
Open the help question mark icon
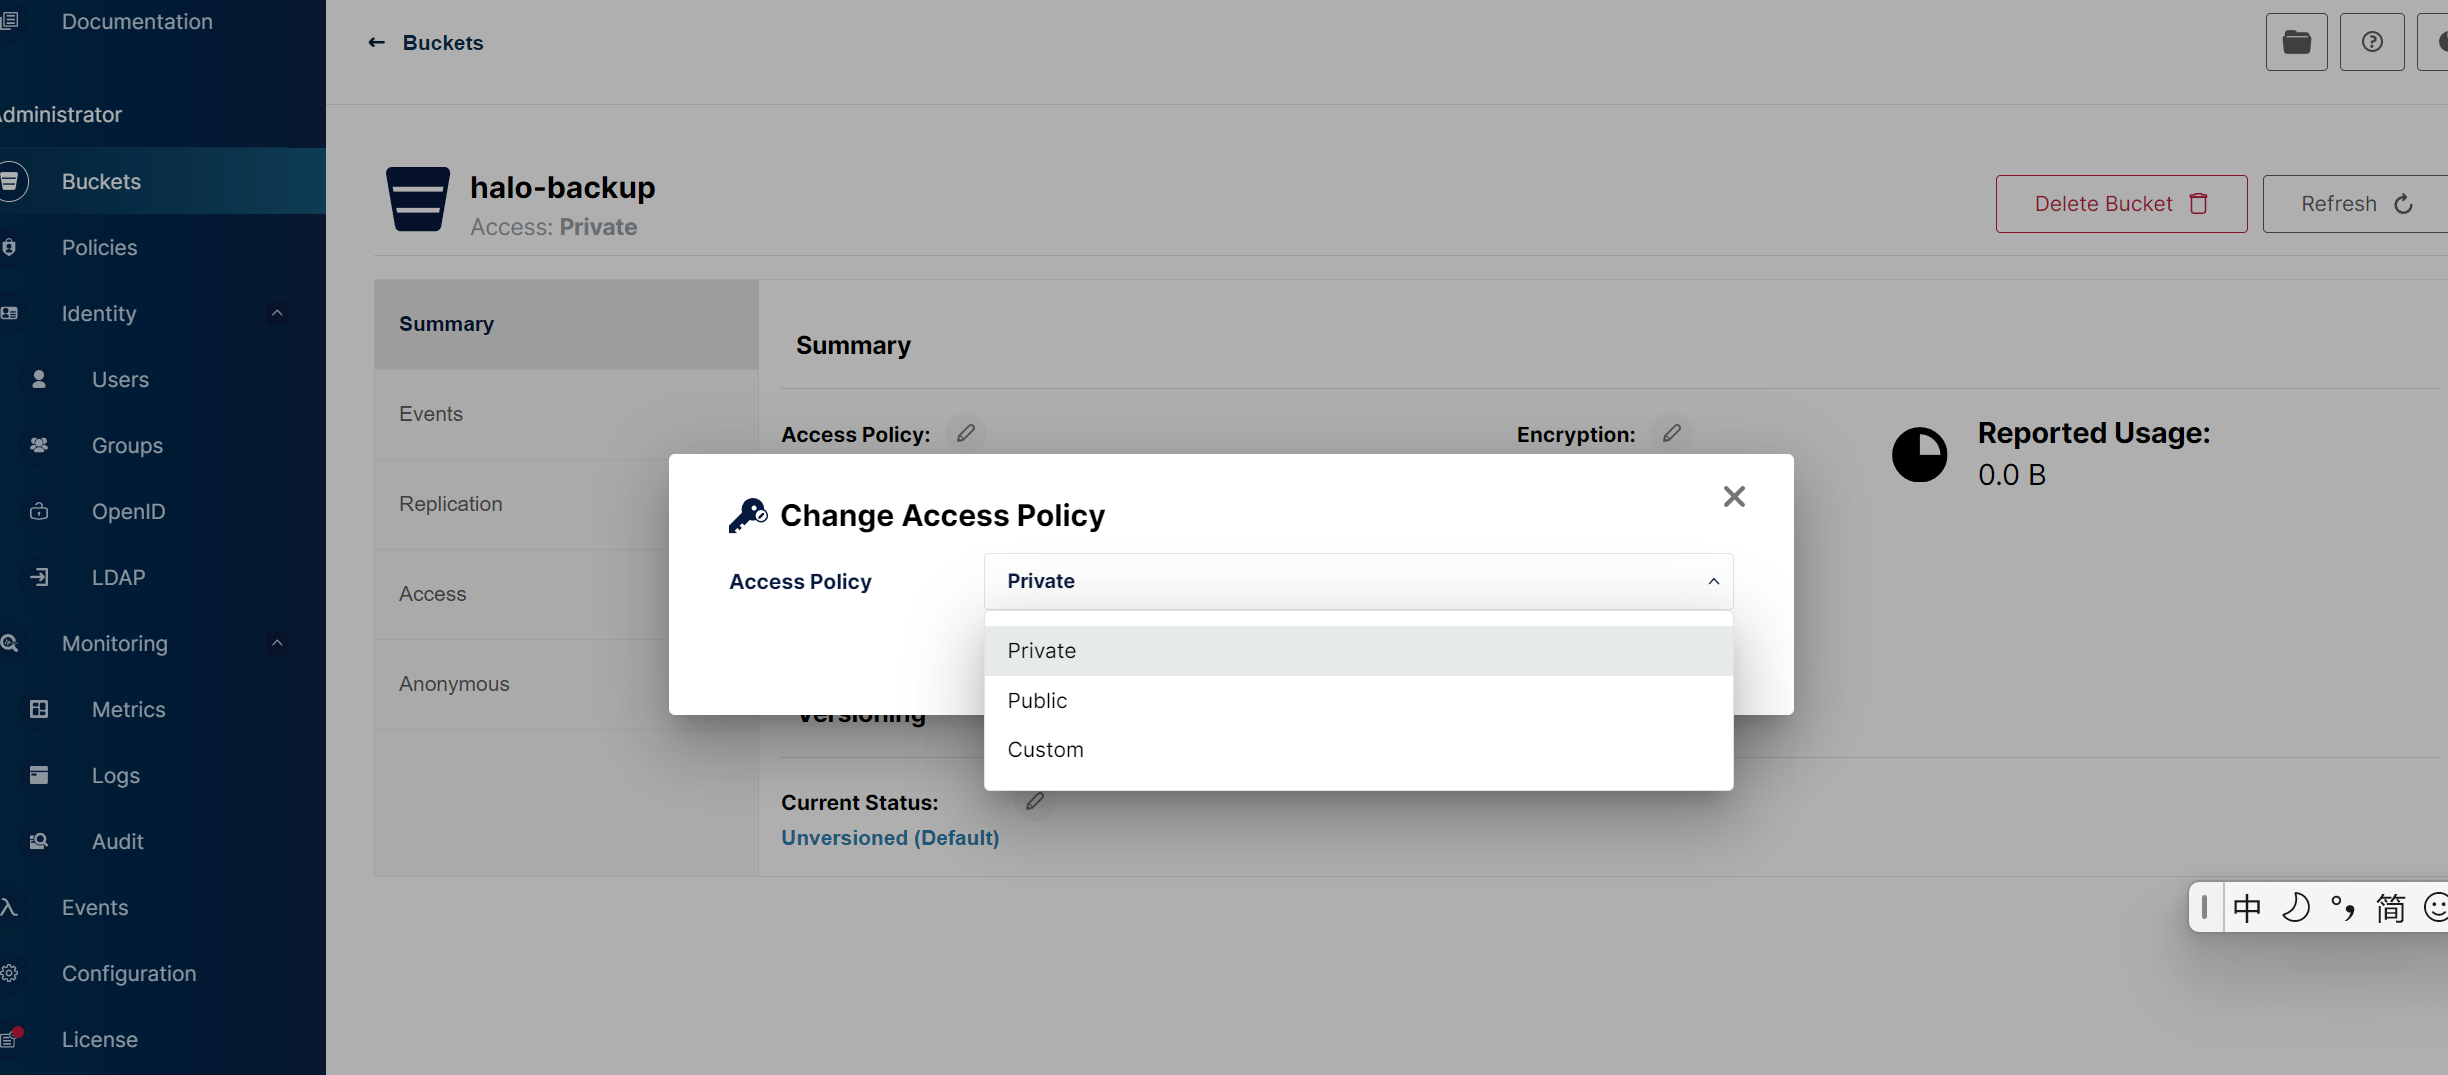click(2372, 42)
